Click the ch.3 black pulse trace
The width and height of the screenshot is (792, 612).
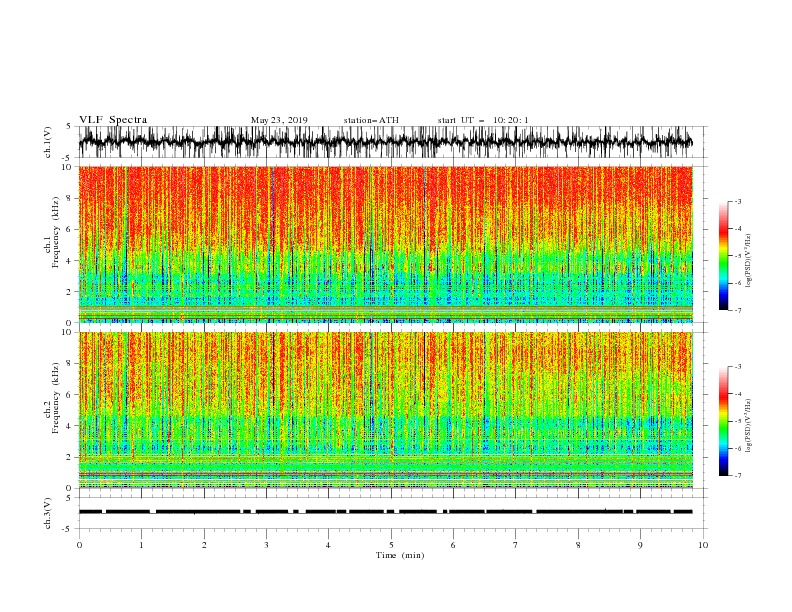(x=385, y=512)
